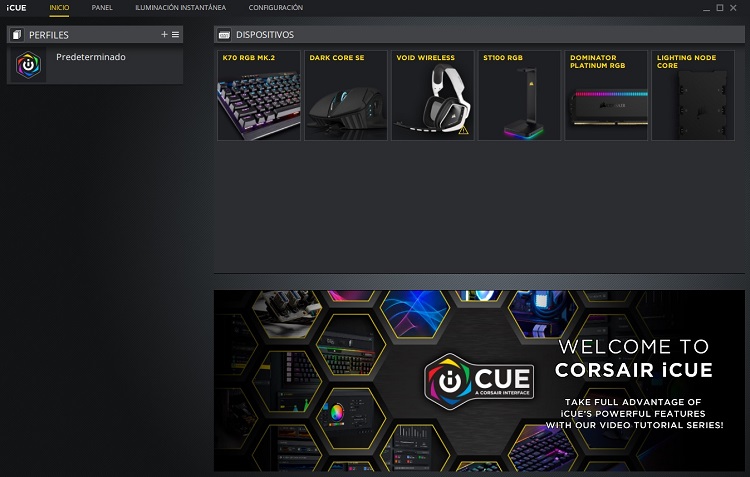Open the Configuración tab

pos(275,8)
